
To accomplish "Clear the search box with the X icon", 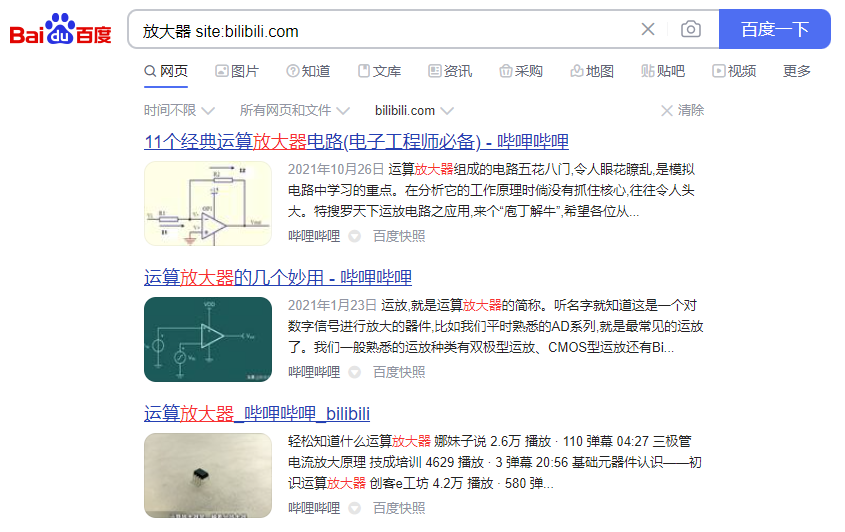I will 648,29.
